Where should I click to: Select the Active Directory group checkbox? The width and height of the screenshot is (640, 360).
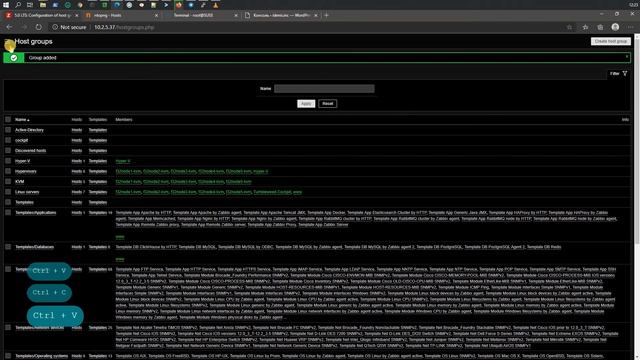tap(8, 130)
